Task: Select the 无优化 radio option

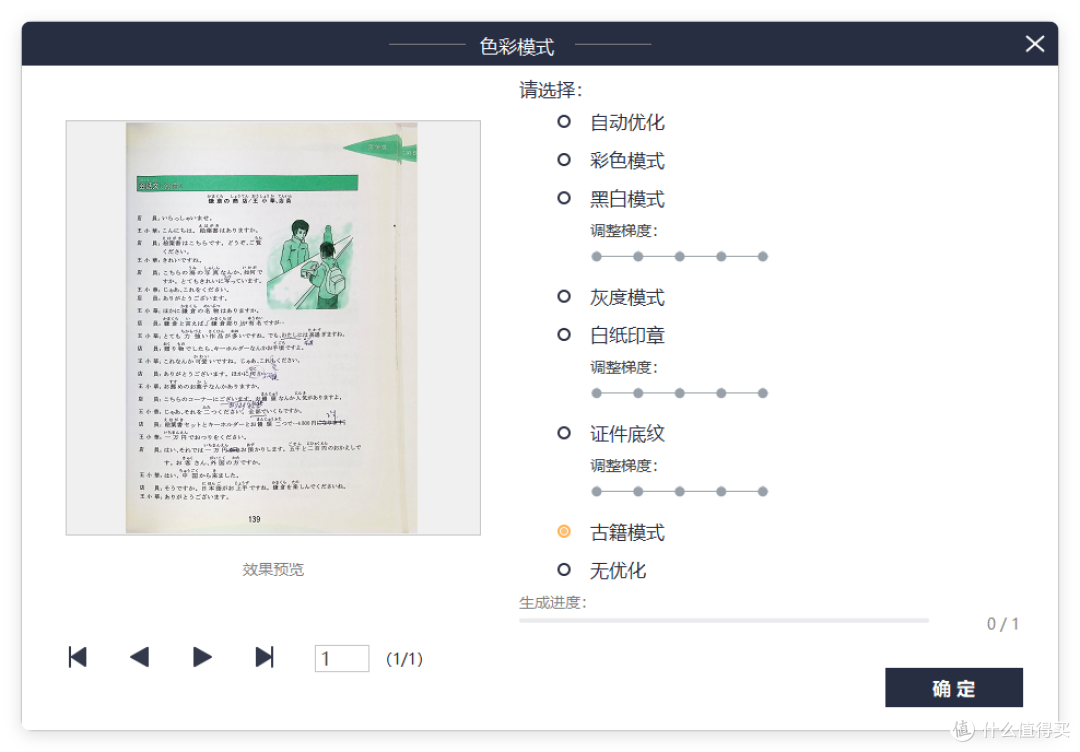Action: pos(564,570)
